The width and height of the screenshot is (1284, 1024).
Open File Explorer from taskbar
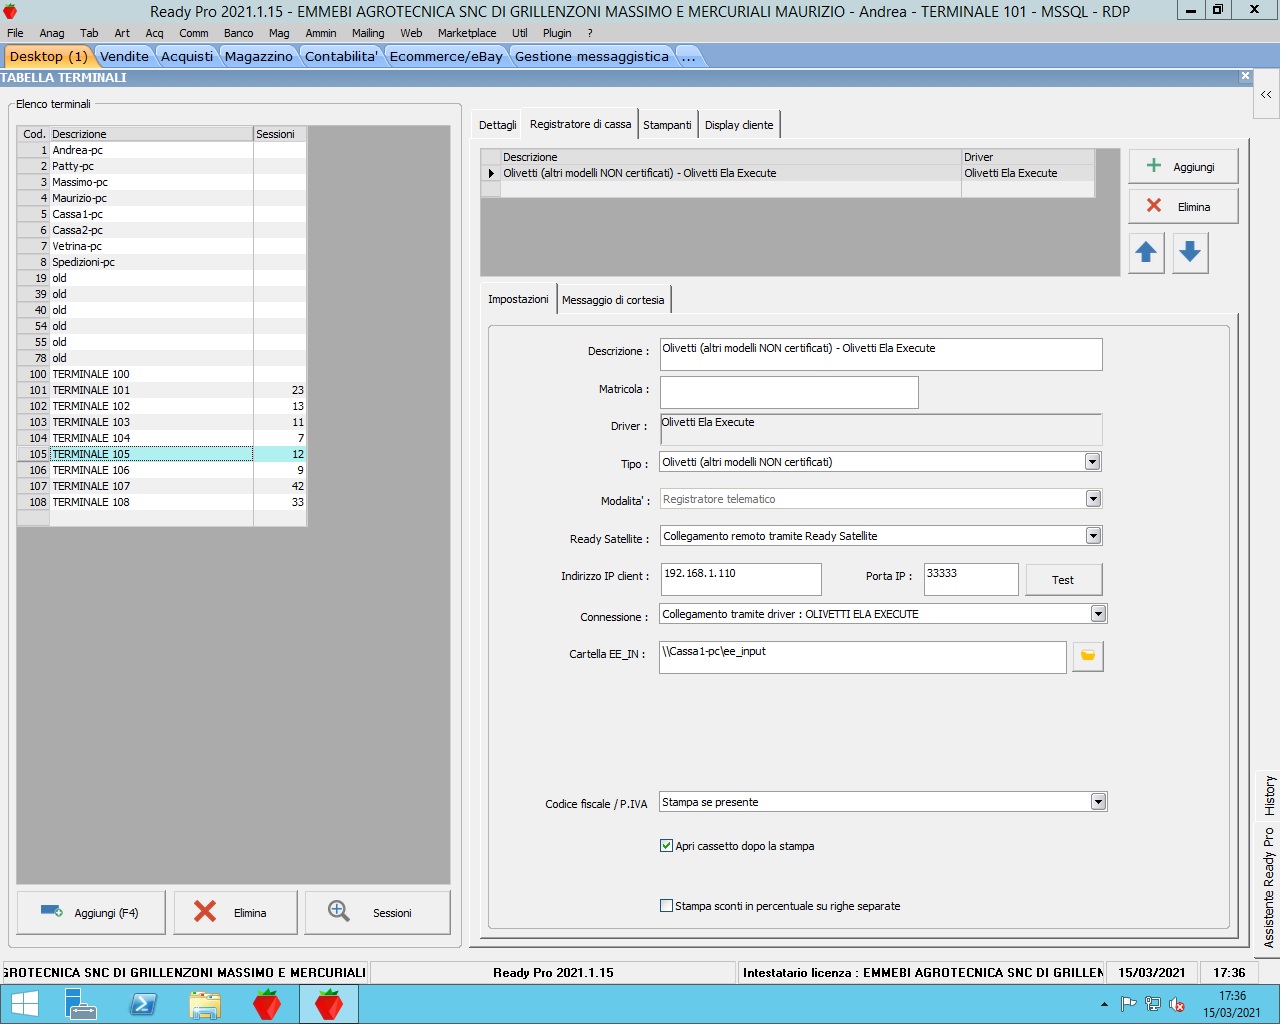[205, 1004]
